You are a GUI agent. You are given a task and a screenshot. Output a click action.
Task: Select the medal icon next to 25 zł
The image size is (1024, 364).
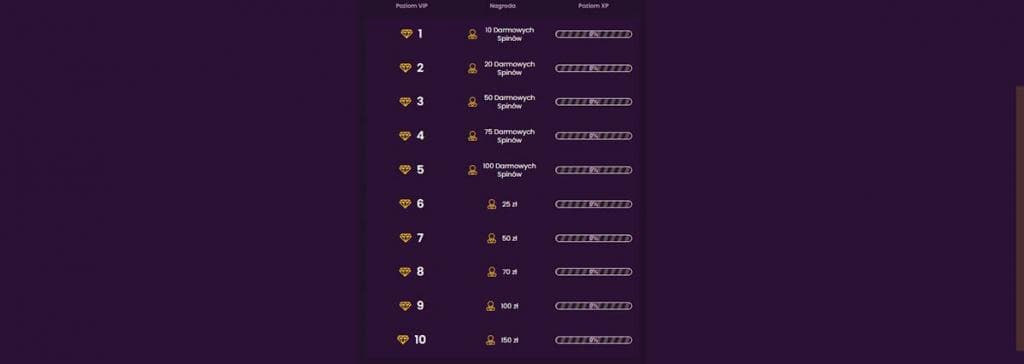[492, 205]
